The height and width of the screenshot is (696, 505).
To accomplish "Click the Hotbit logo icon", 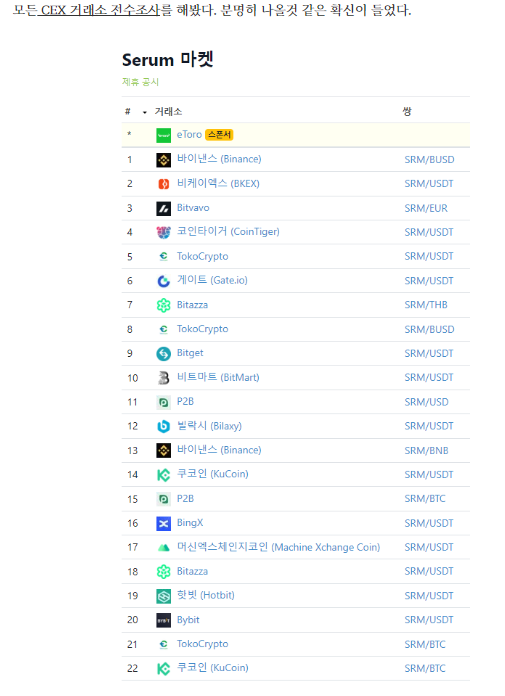I will [x=163, y=596].
